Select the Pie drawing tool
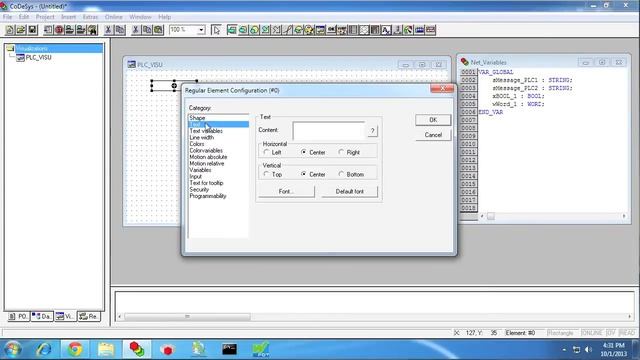This screenshot has width=640, height=360. 298,30
